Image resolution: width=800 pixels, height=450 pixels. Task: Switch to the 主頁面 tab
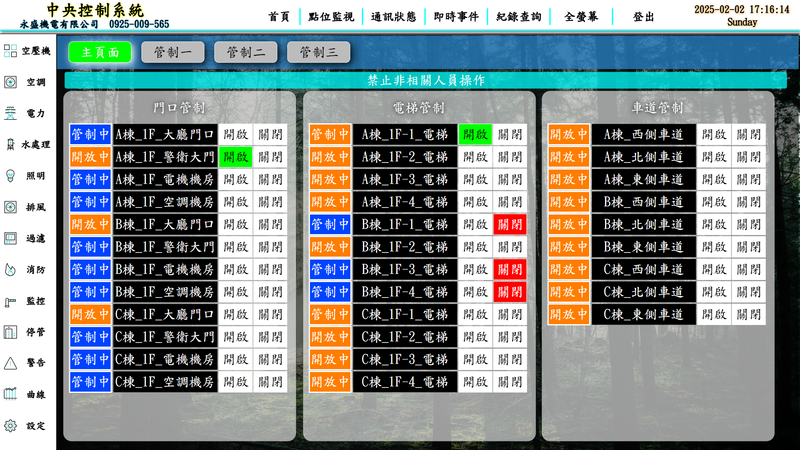tap(100, 52)
